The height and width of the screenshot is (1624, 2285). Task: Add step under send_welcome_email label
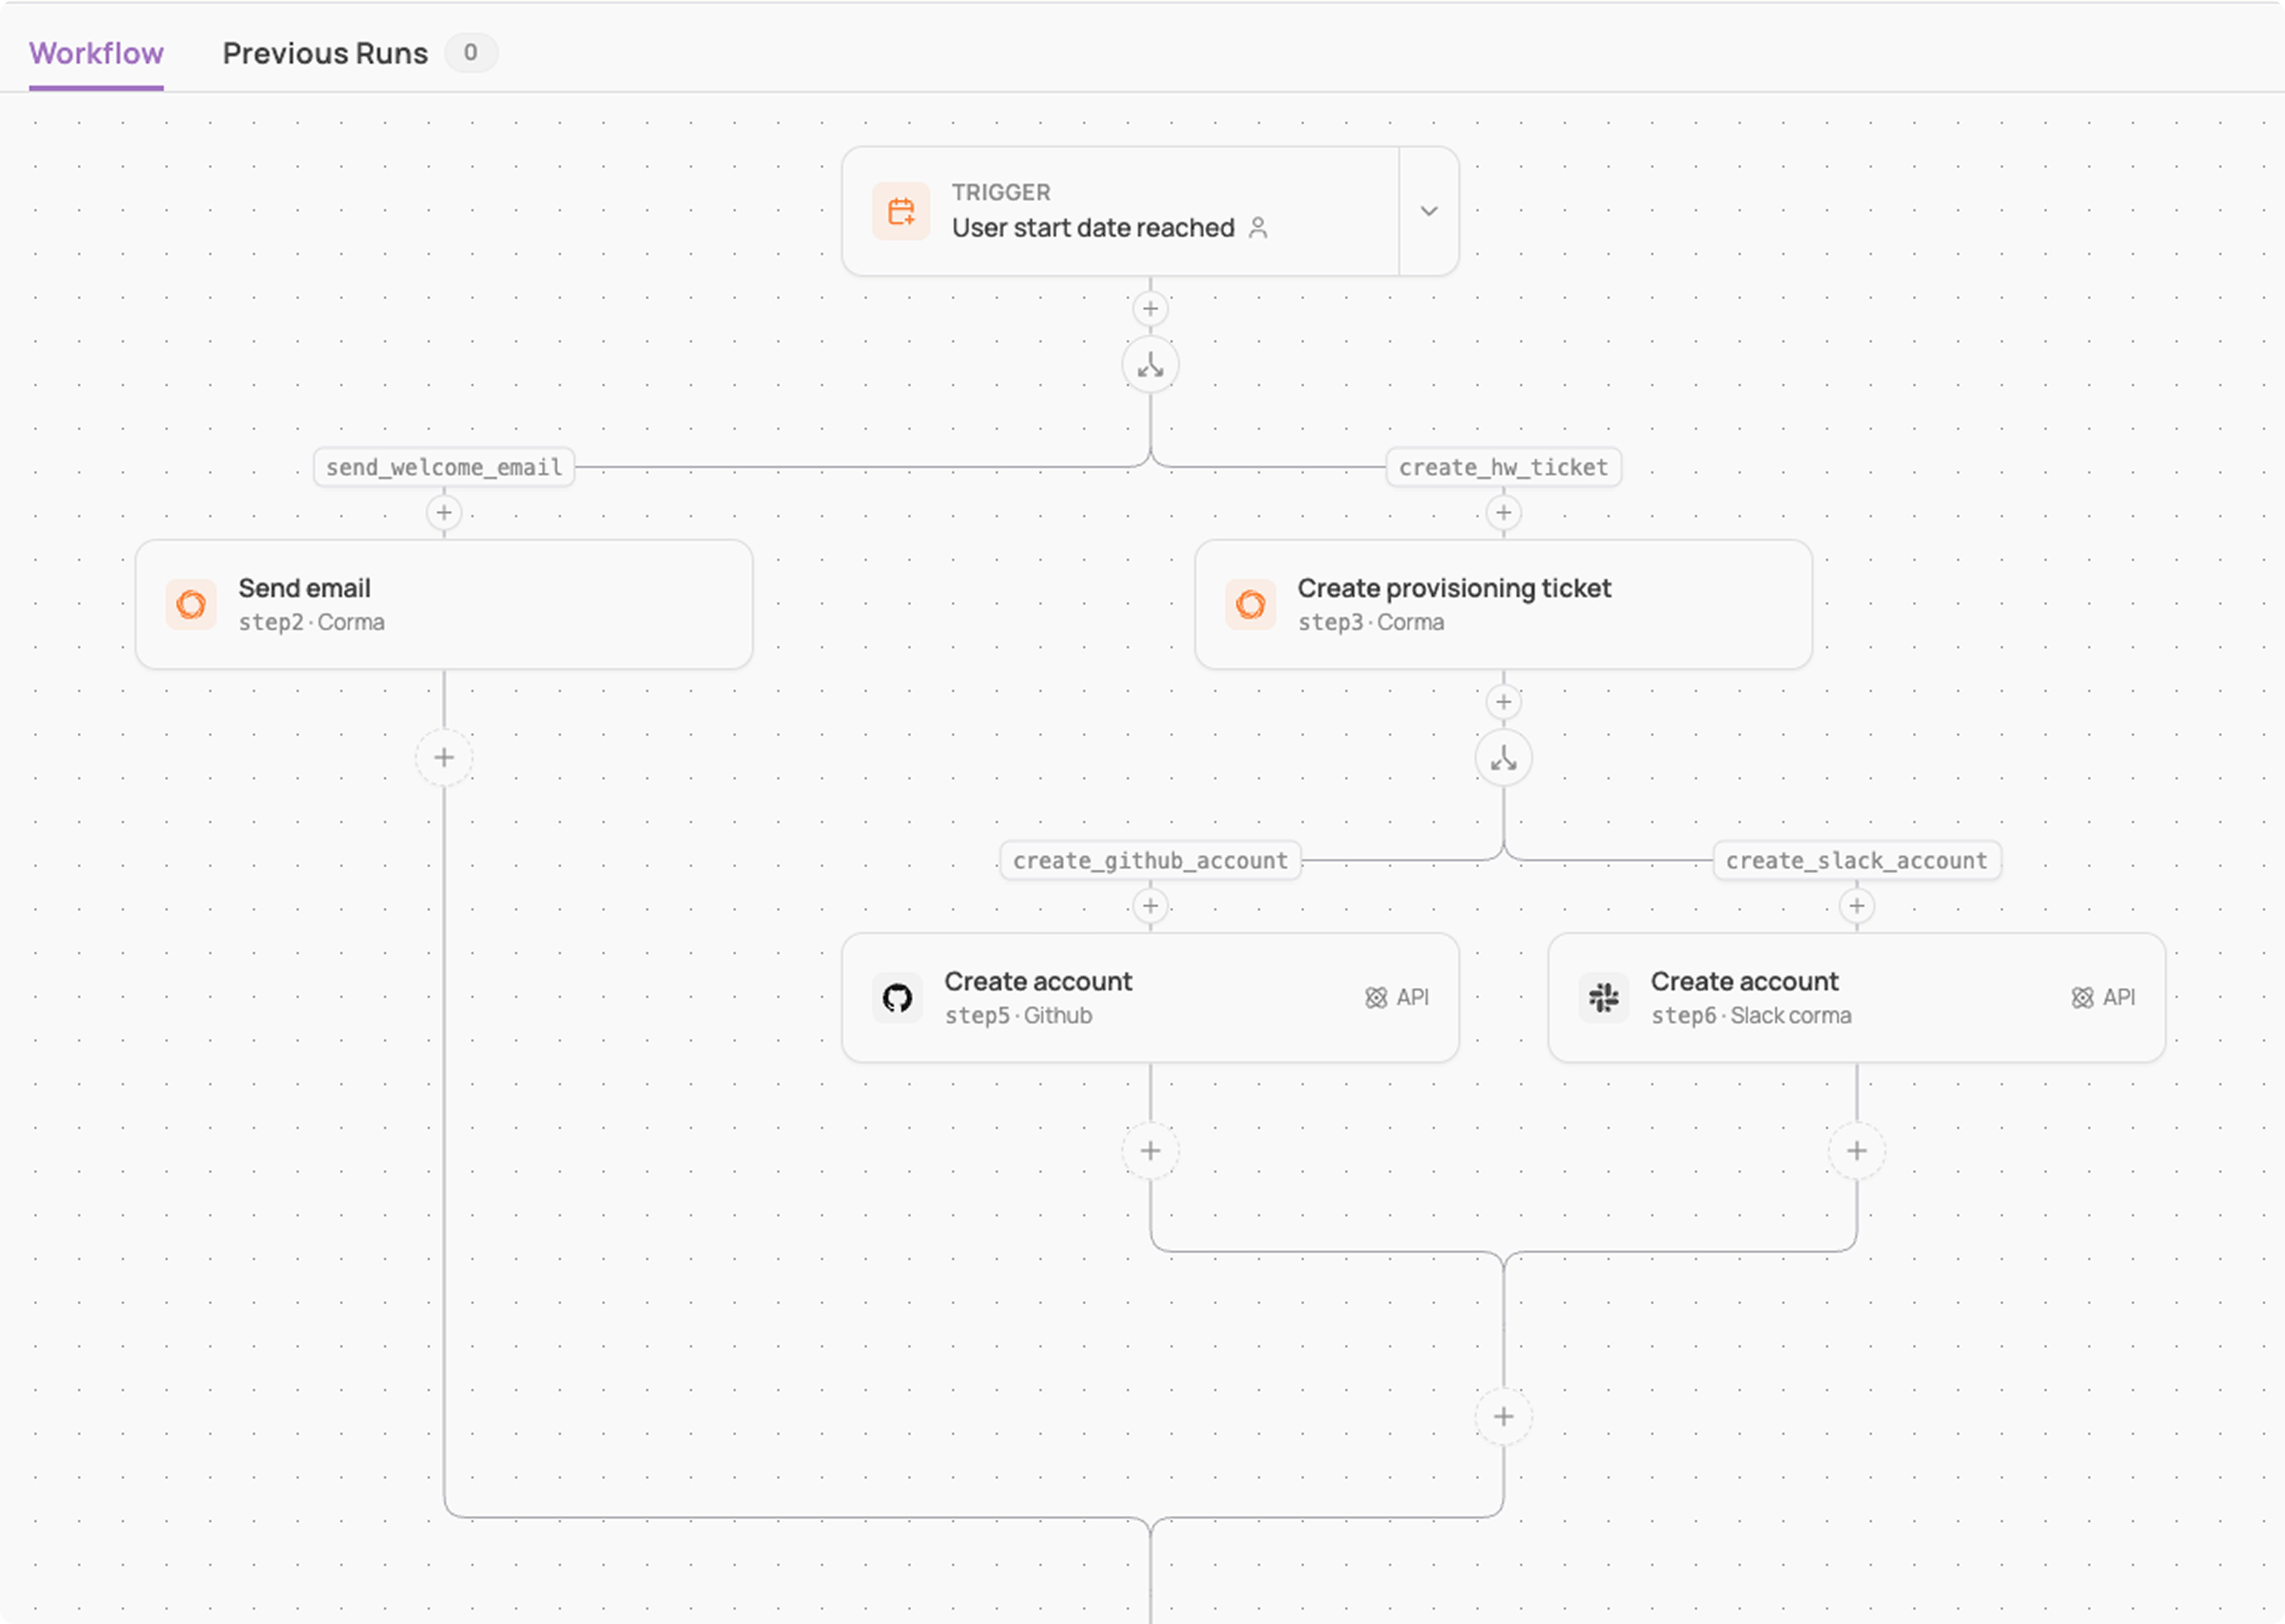click(x=444, y=513)
